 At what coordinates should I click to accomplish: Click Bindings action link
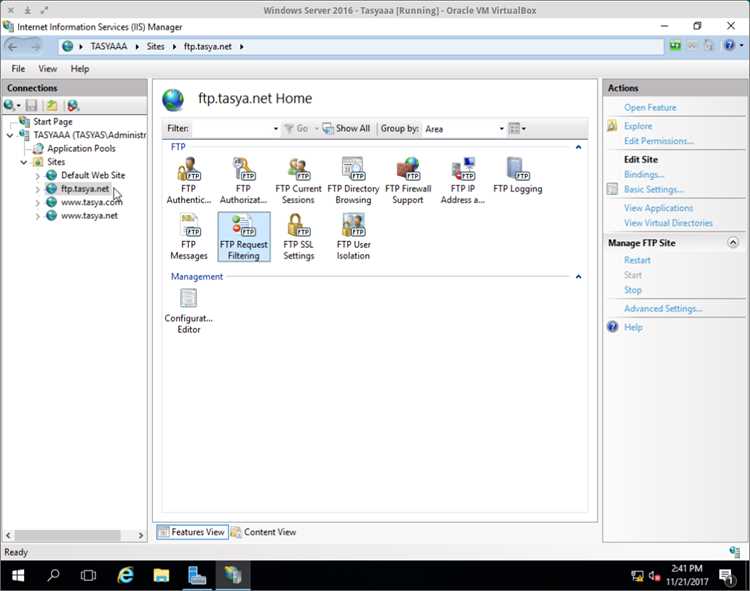[644, 175]
